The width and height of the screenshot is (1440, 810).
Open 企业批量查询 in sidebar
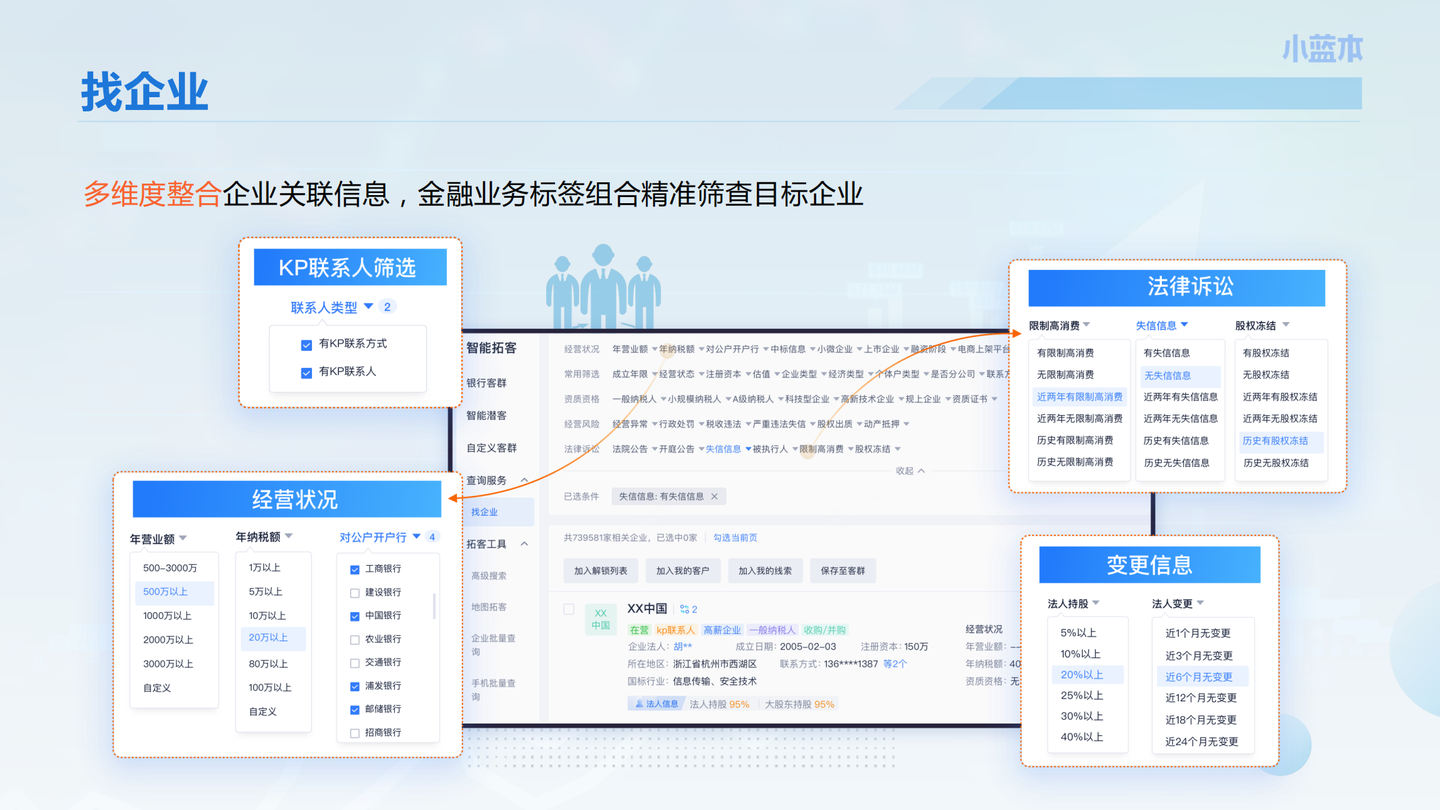pos(494,645)
